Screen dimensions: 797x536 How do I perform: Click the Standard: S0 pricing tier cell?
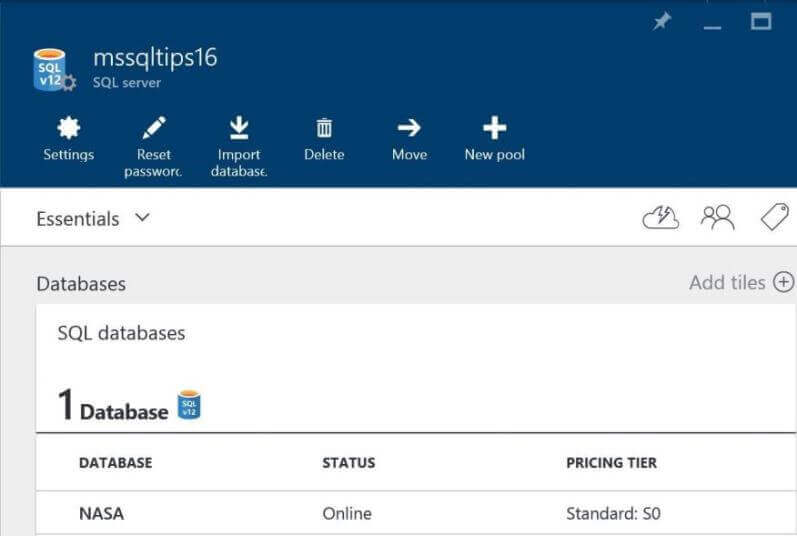(x=614, y=514)
